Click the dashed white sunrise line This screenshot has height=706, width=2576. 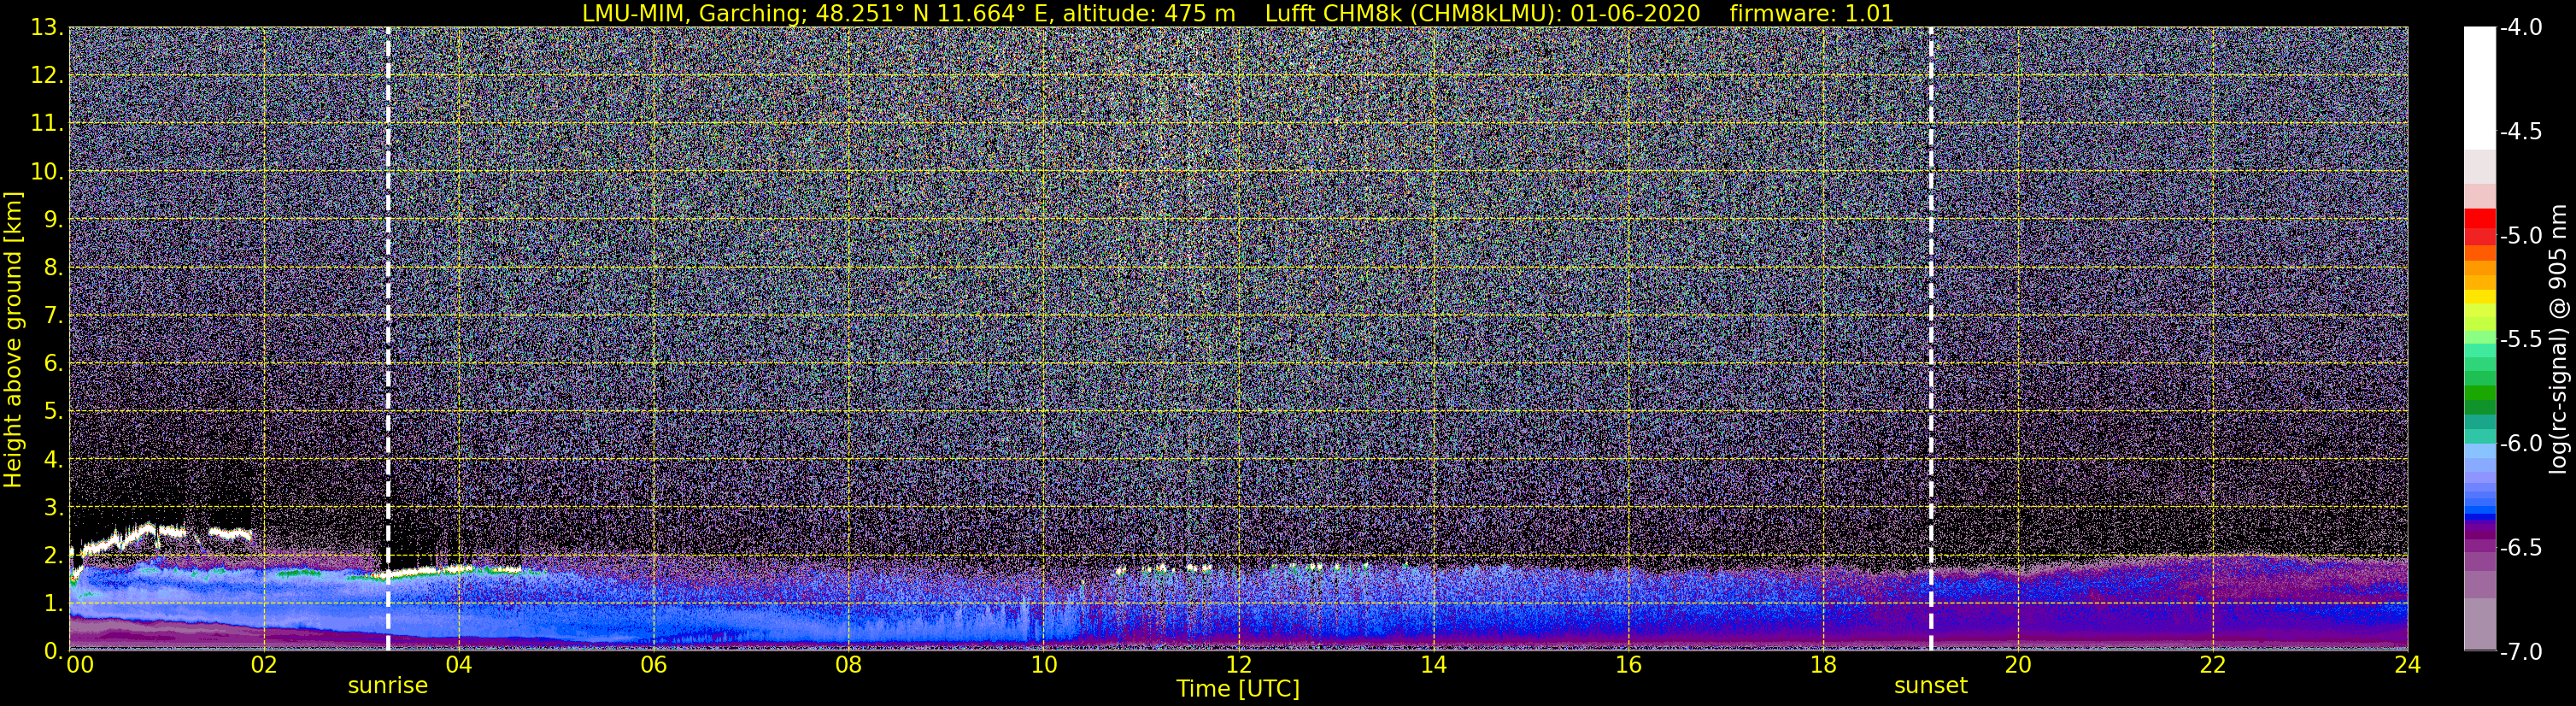pyautogui.click(x=388, y=339)
